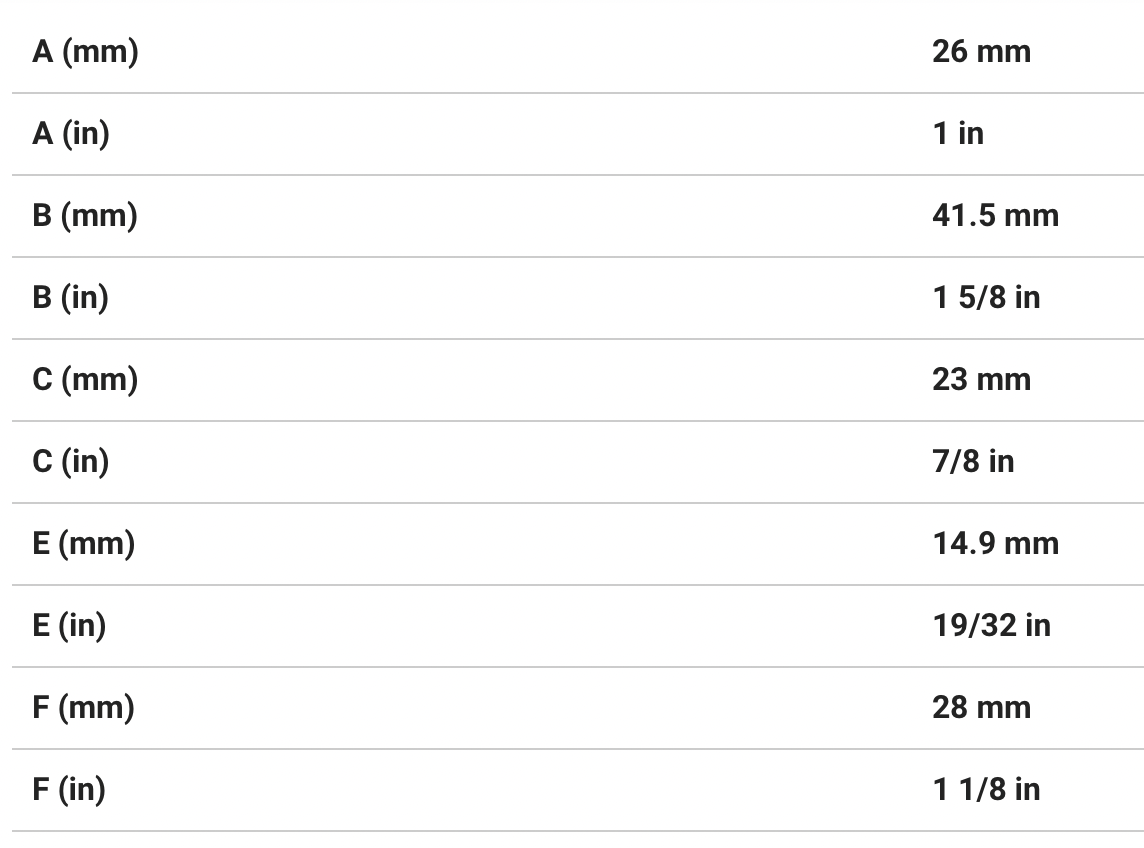Click the "B (in)" row label
The image size is (1144, 848).
70,298
